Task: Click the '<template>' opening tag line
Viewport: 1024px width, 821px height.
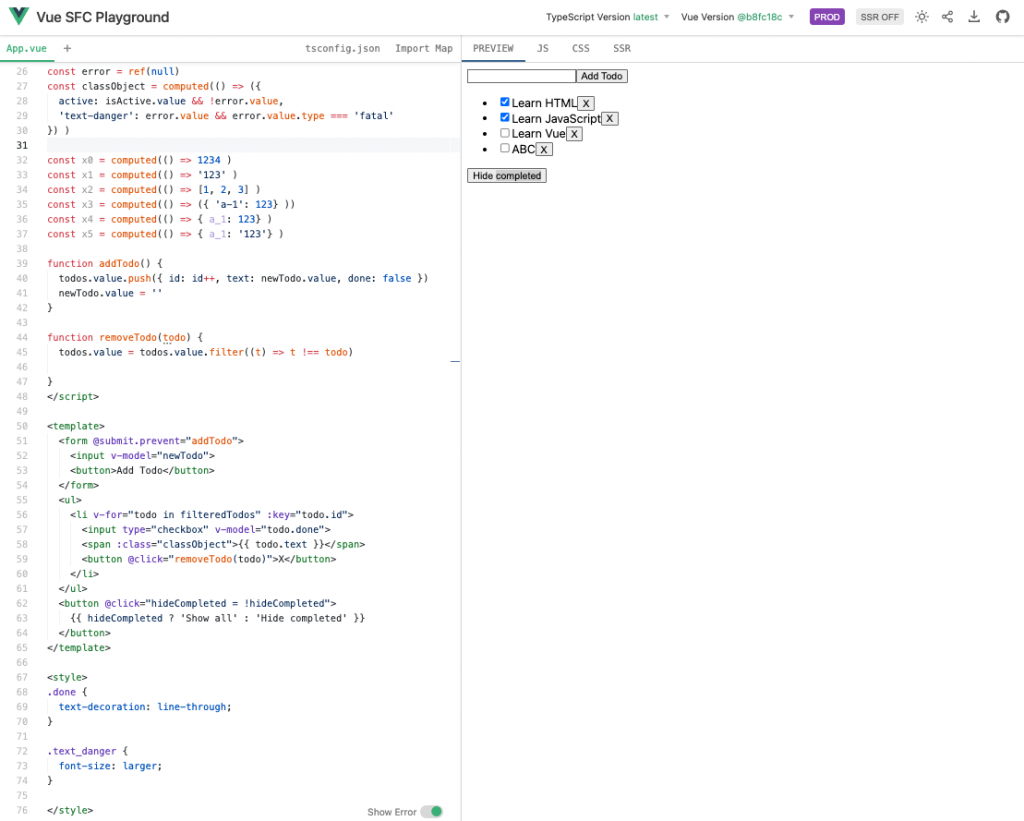Action: [76, 426]
